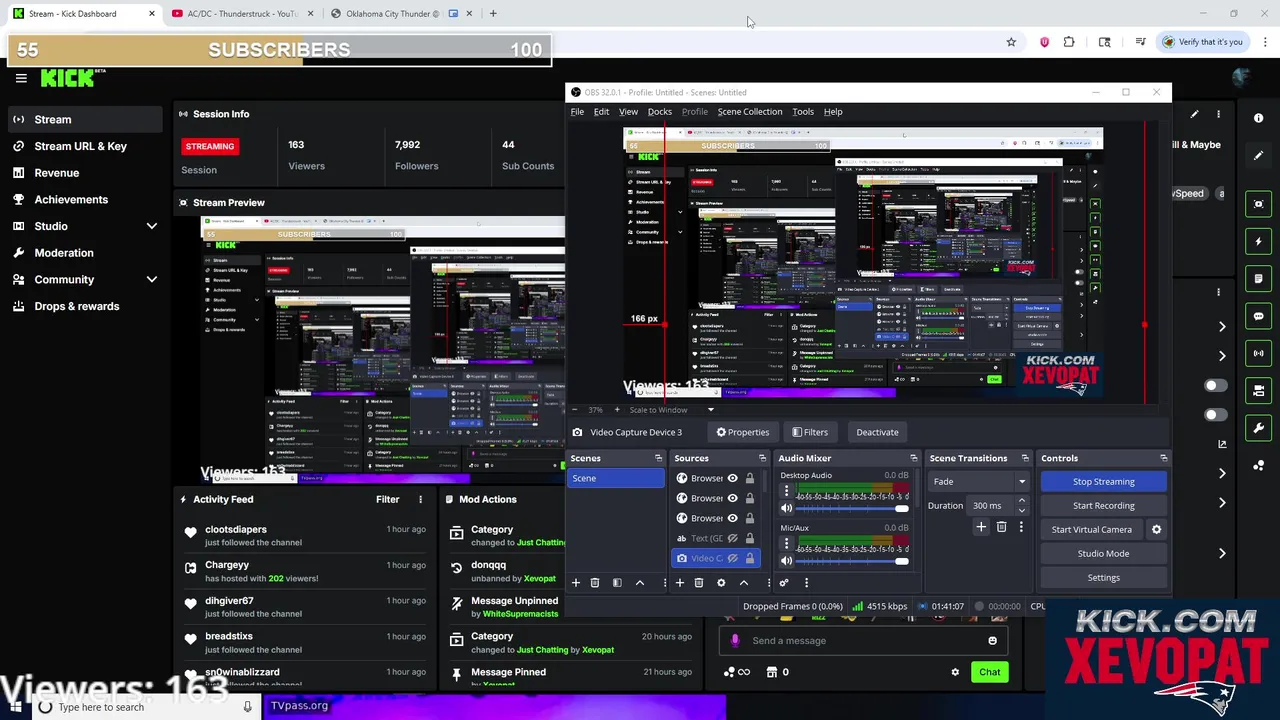Click the info icon in Kick right sidebar
Image resolution: width=1280 pixels, height=720 pixels.
1259,118
